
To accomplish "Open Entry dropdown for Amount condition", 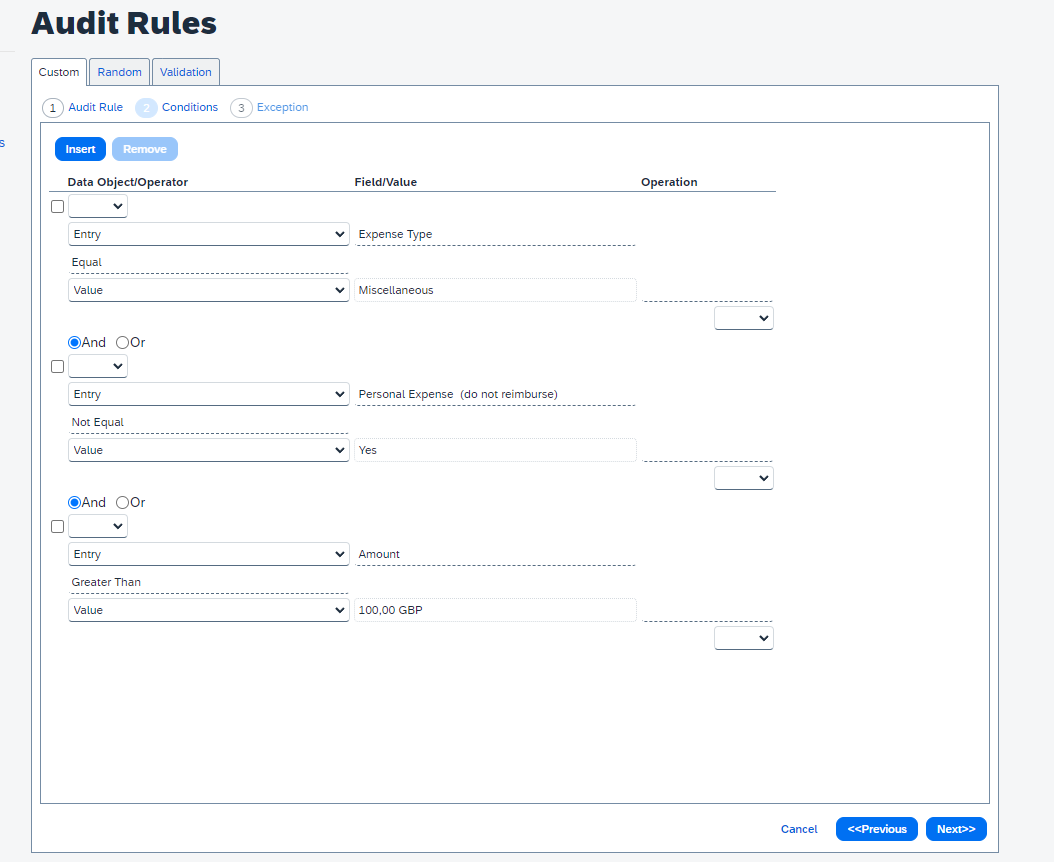I will pyautogui.click(x=208, y=554).
